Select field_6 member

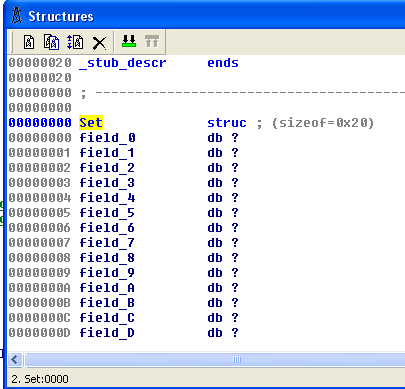click(x=107, y=228)
